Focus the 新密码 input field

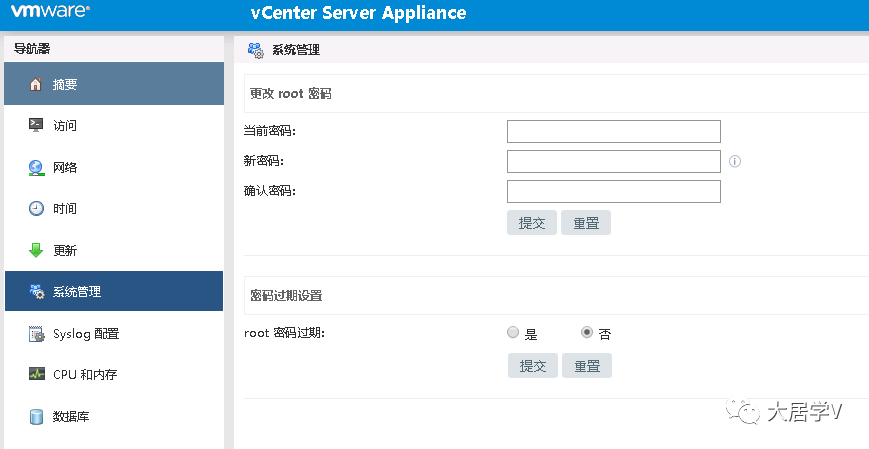click(x=614, y=161)
